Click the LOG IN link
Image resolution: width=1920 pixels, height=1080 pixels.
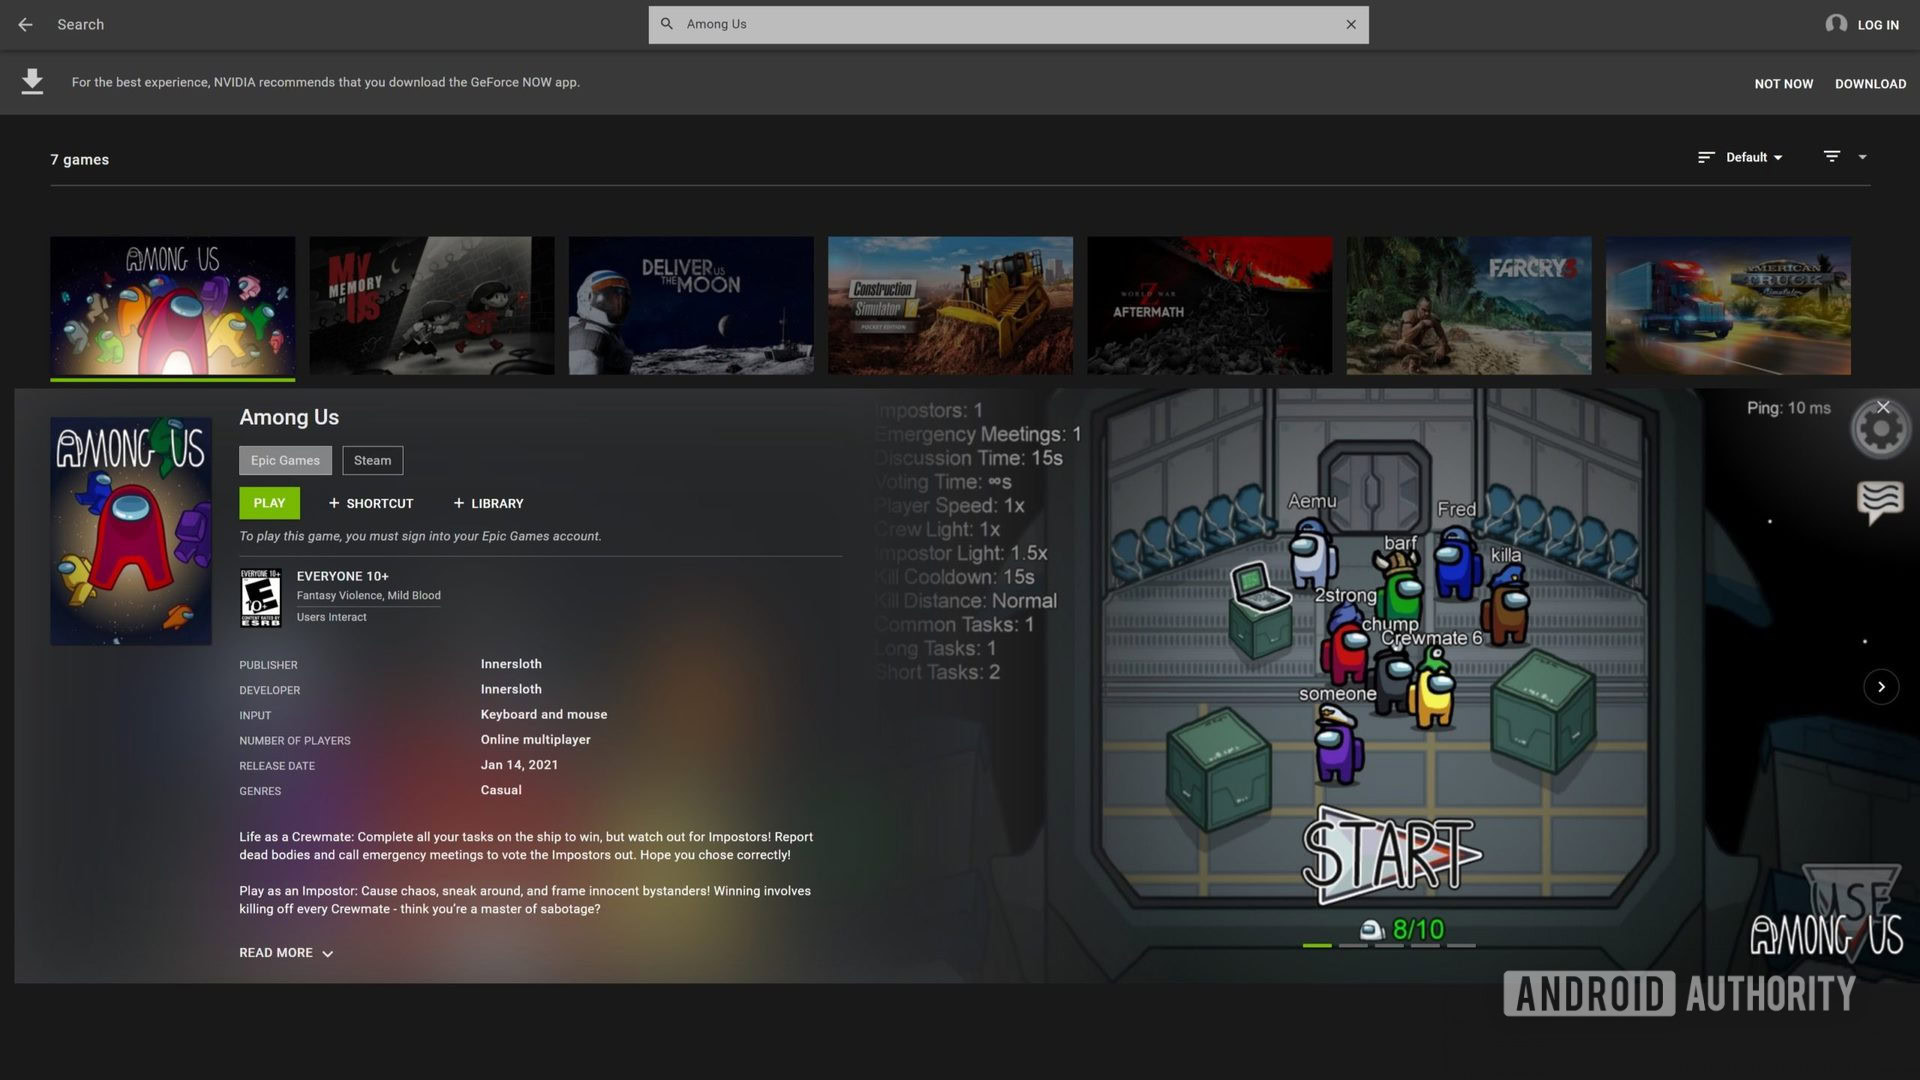point(1877,25)
